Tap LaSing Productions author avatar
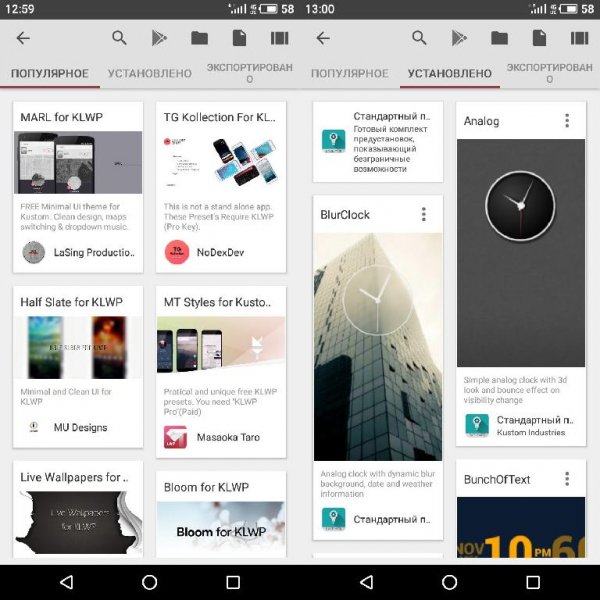Viewport: 600px width, 600px height. pos(34,252)
